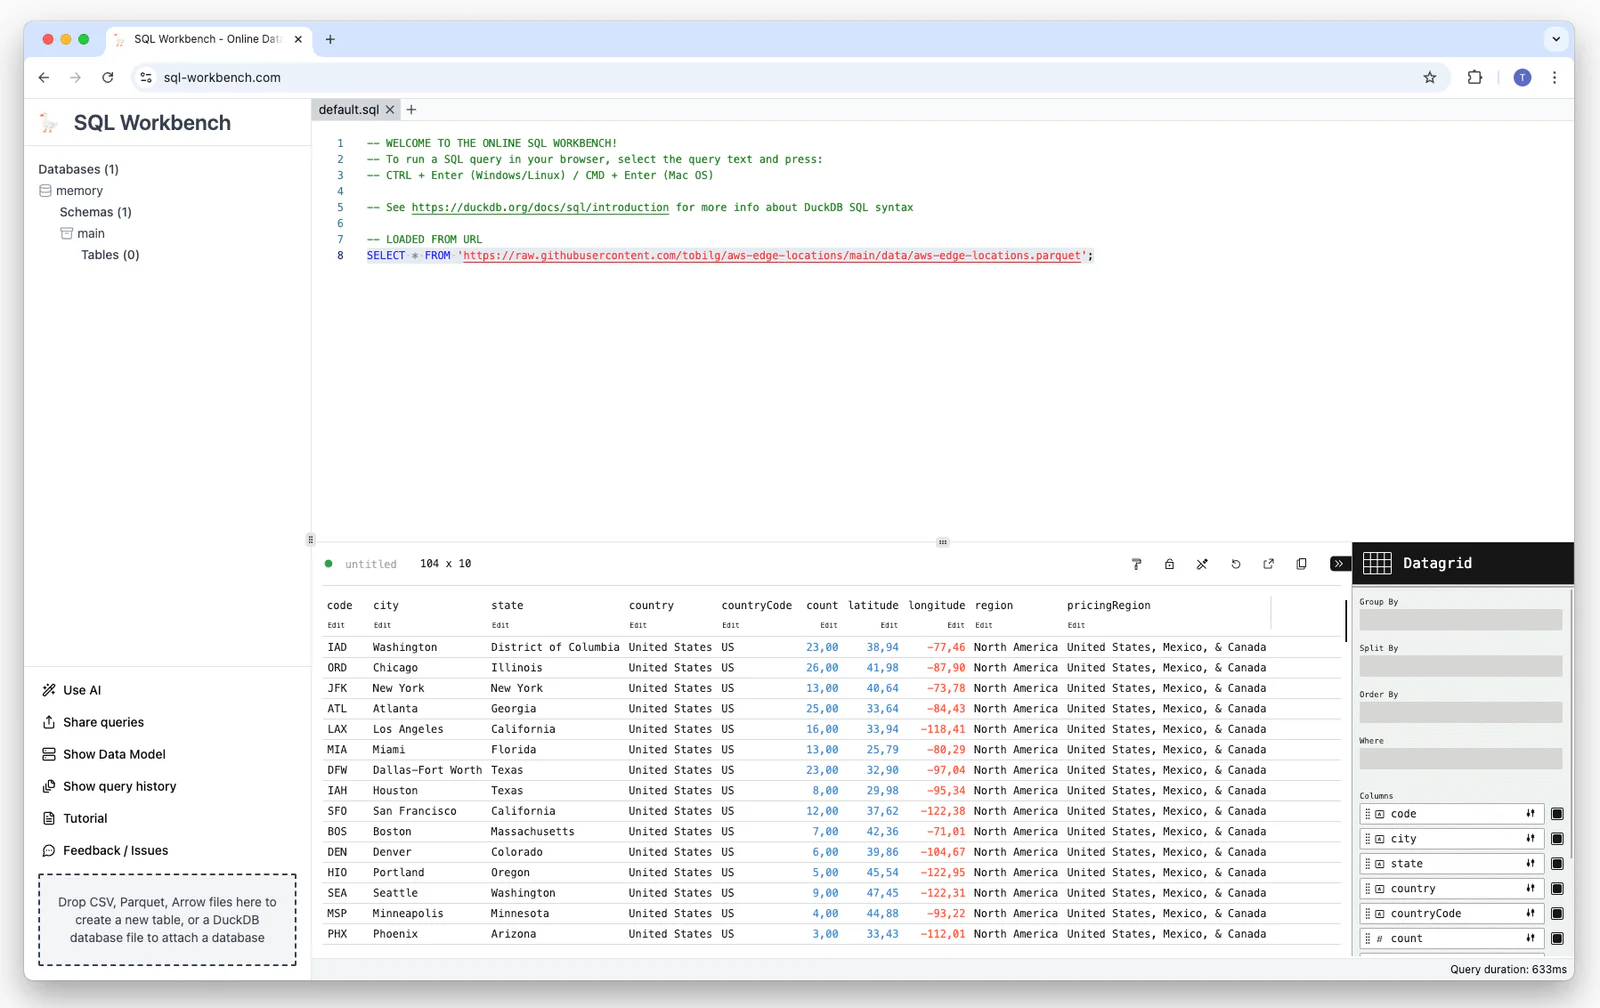1600x1008 pixels.
Task: Open Share queries
Action: 93,722
